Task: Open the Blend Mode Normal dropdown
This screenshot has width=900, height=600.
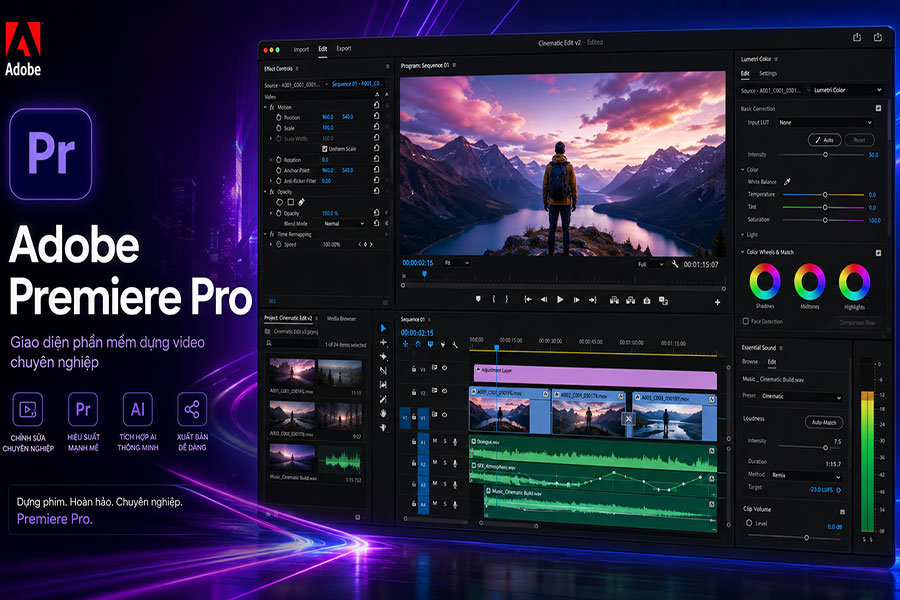Action: click(x=344, y=223)
